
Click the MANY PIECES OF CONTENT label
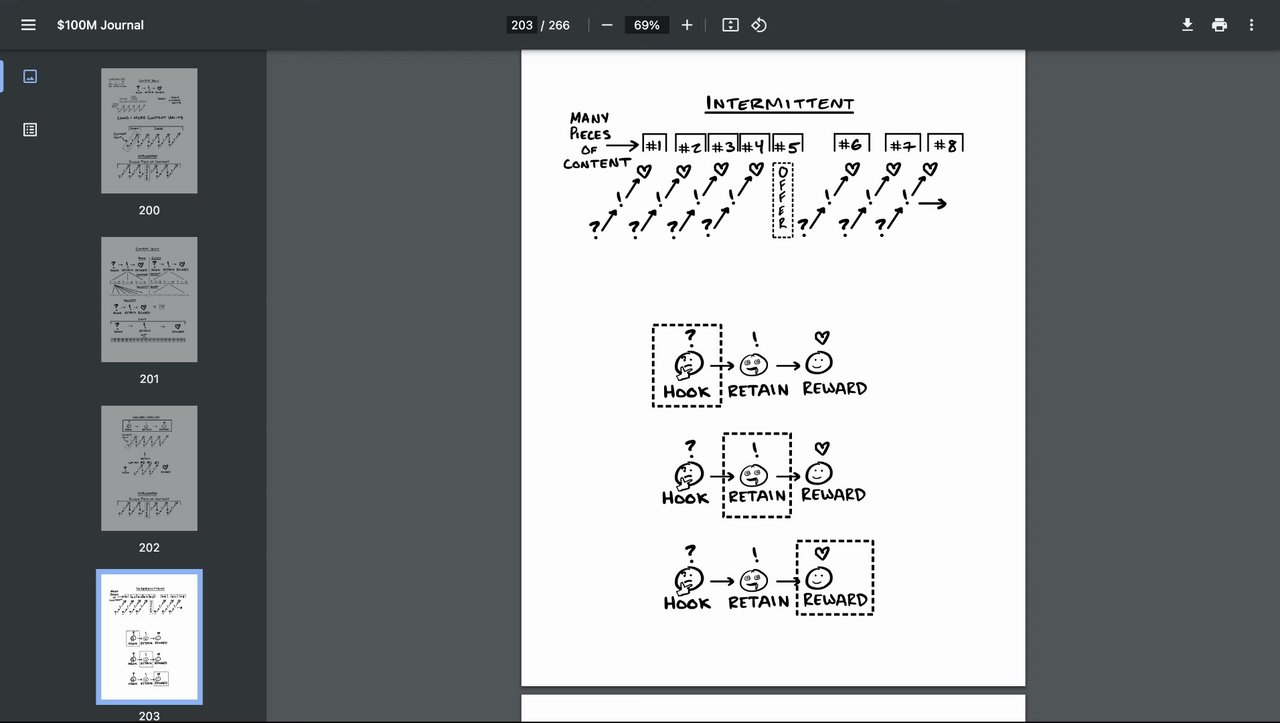point(596,141)
